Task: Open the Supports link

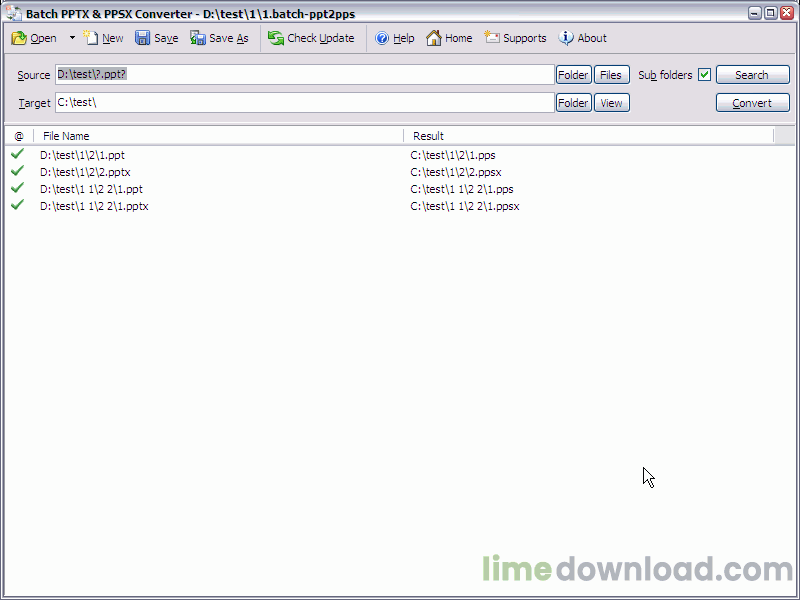Action: (515, 38)
